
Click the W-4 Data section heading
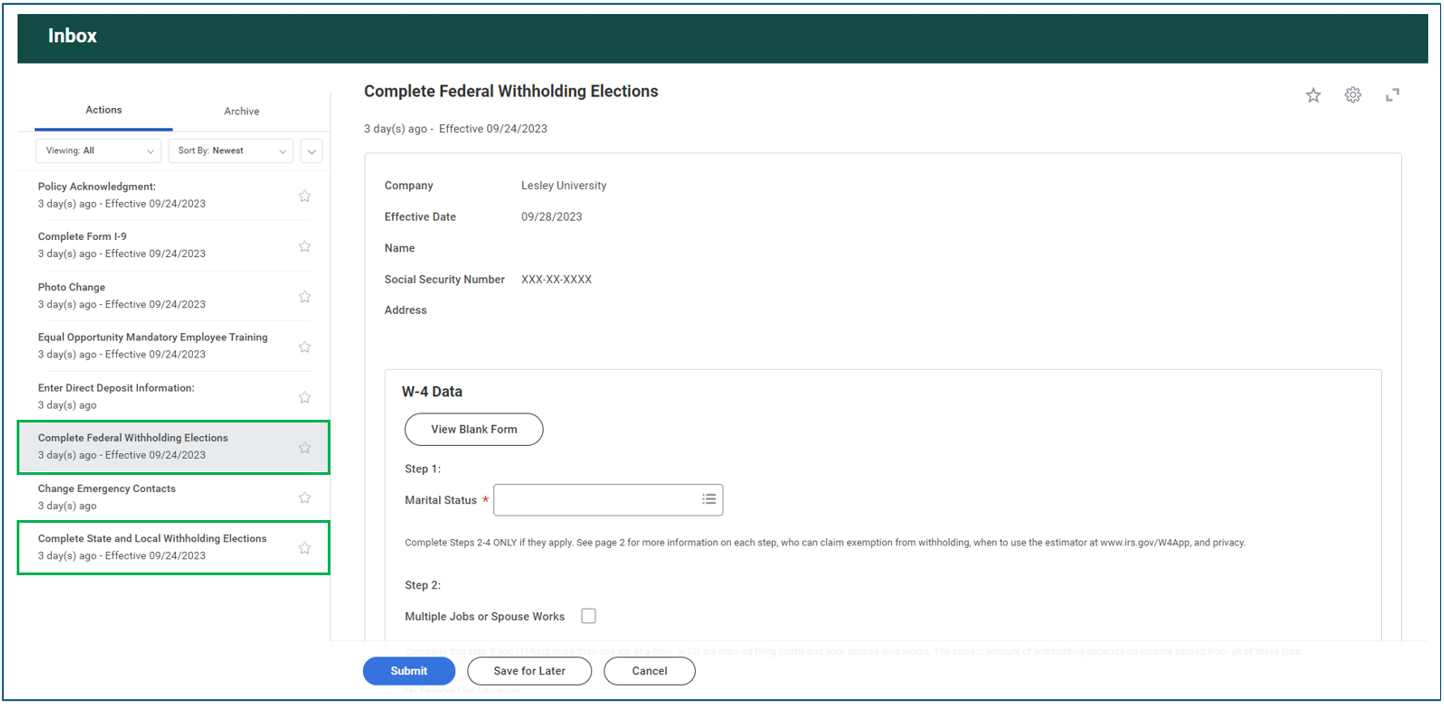pyautogui.click(x=432, y=392)
